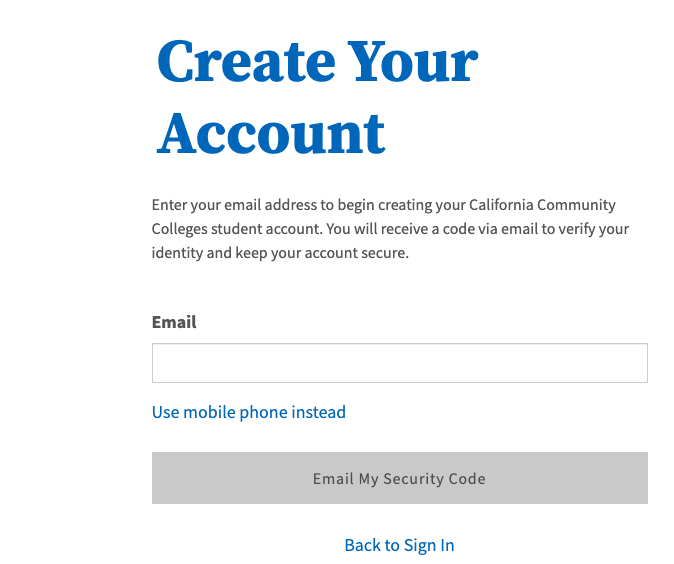Viewport: 674px width, 564px height.
Task: Switch to mobile phone verification
Action: click(249, 412)
